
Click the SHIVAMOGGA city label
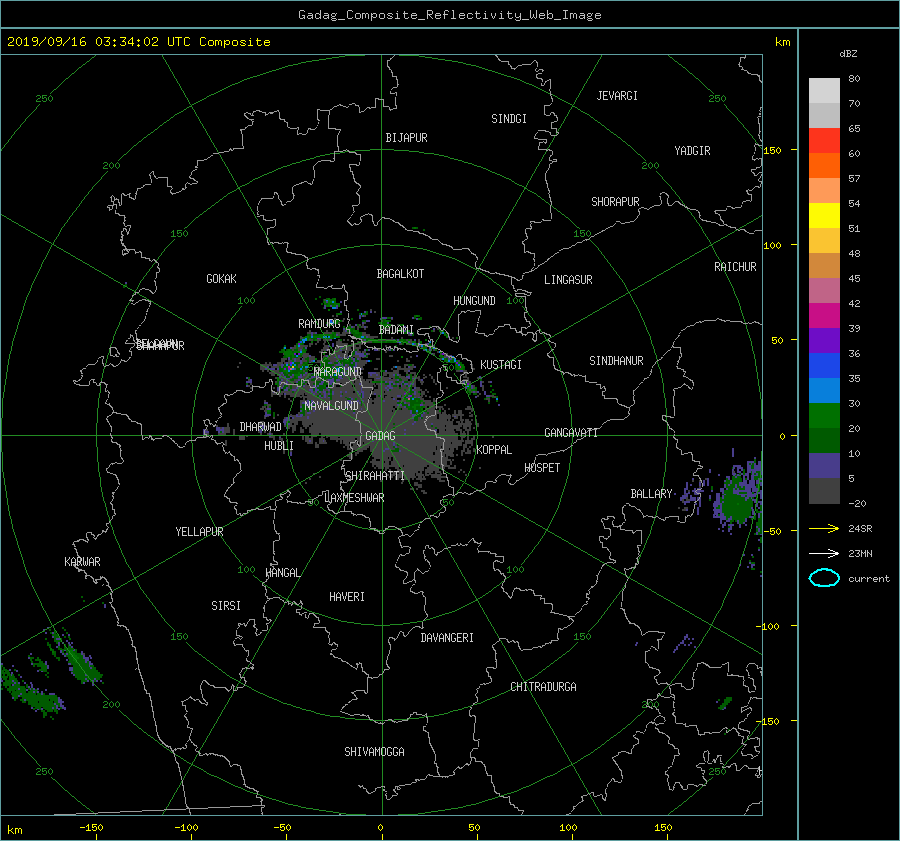point(374,752)
